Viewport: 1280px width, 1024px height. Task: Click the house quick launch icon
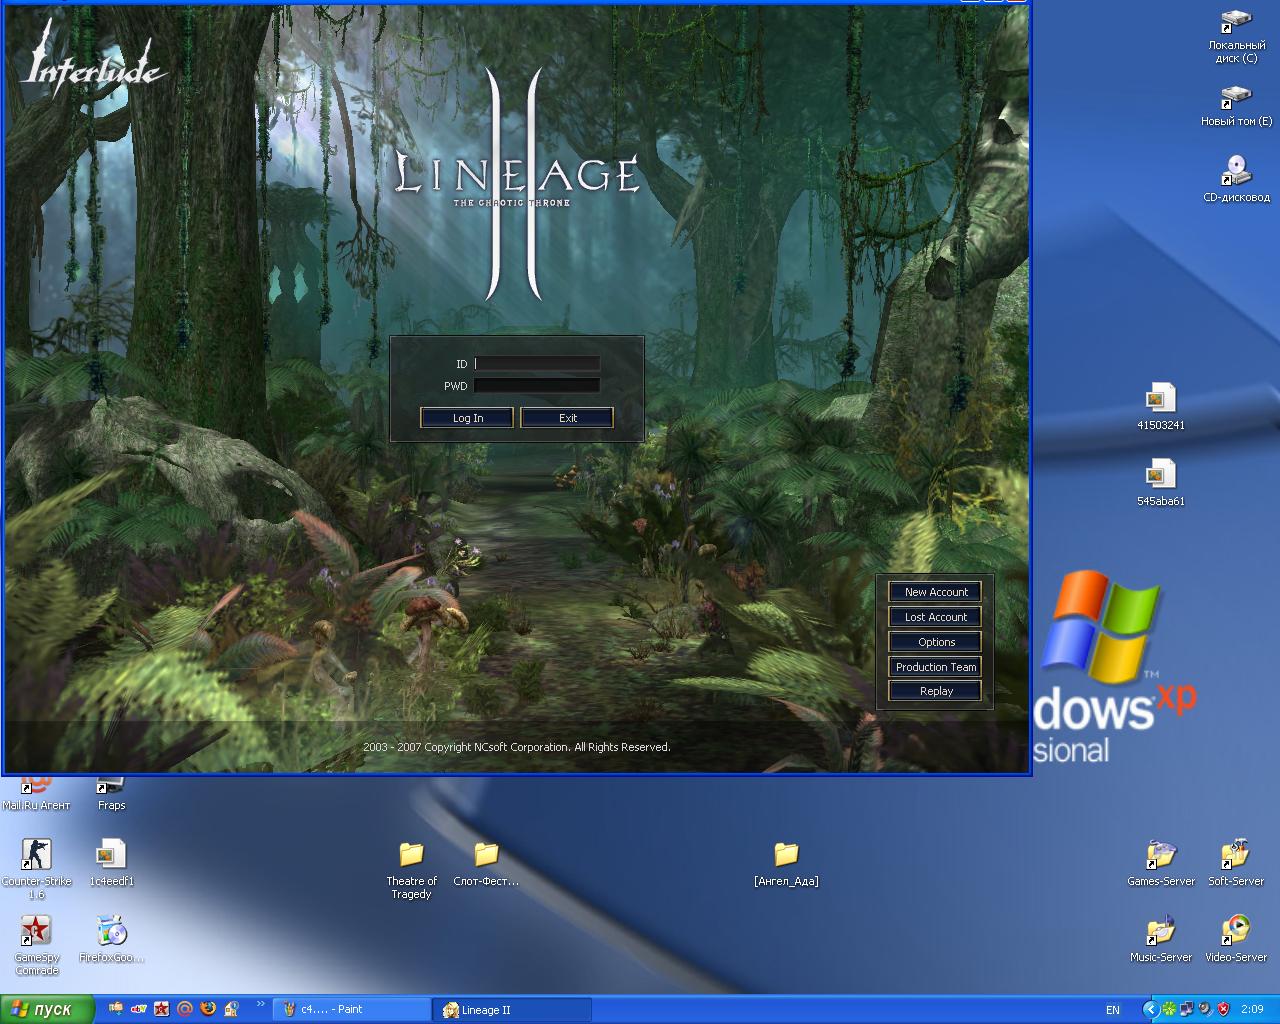coord(231,1009)
